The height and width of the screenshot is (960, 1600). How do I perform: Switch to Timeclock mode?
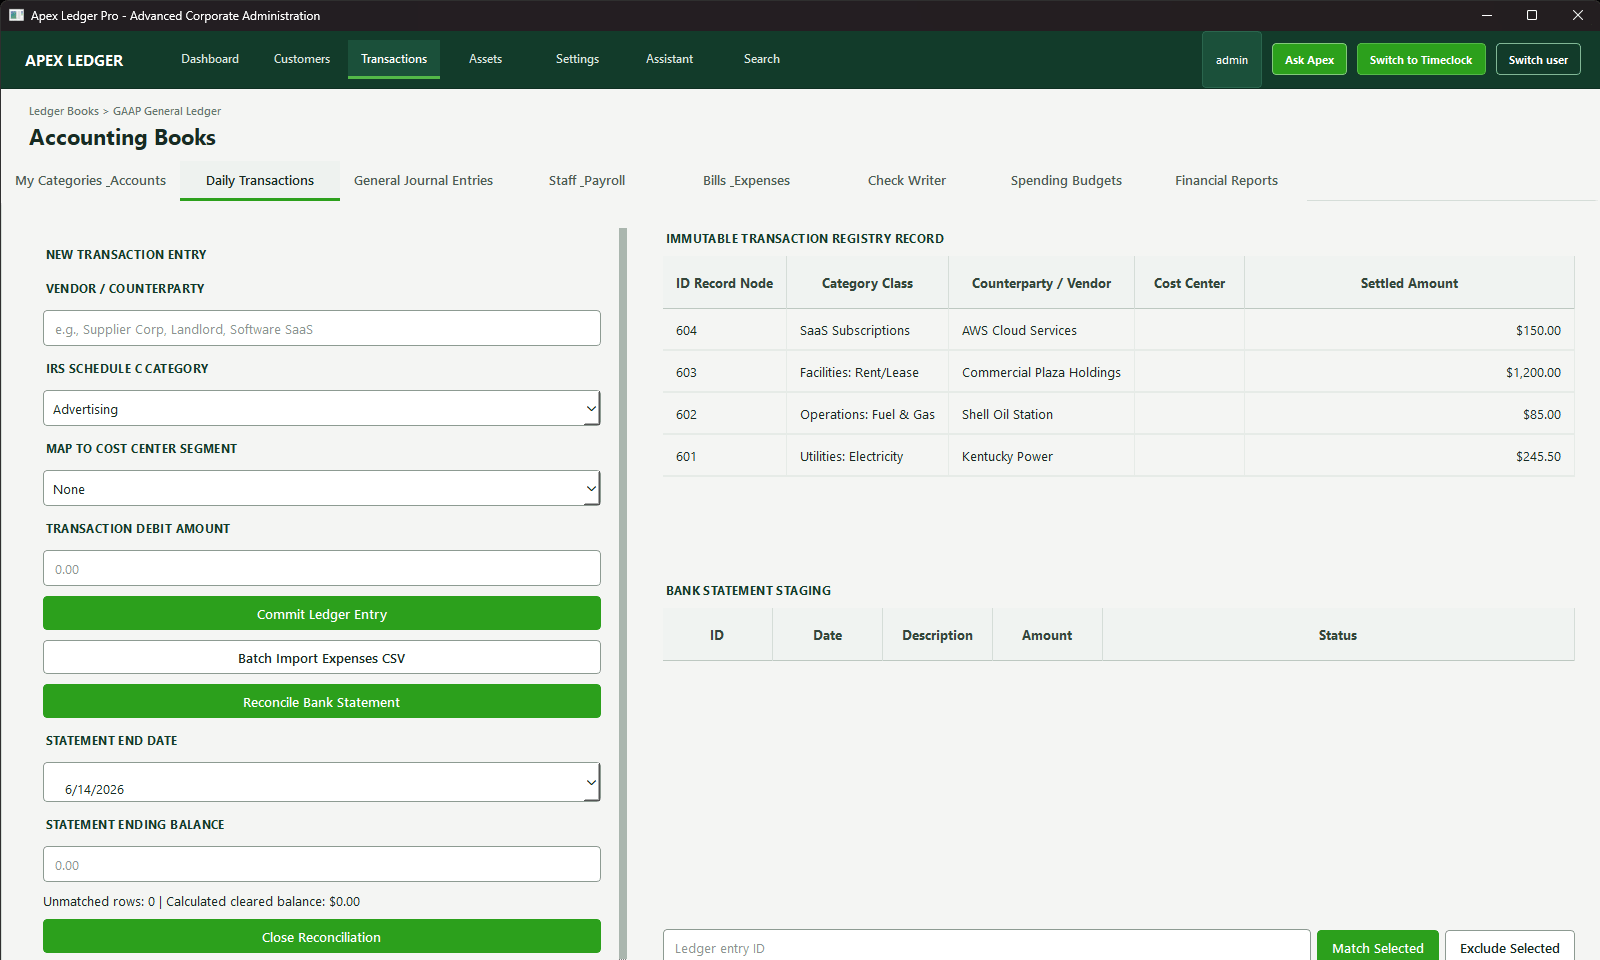pyautogui.click(x=1421, y=60)
